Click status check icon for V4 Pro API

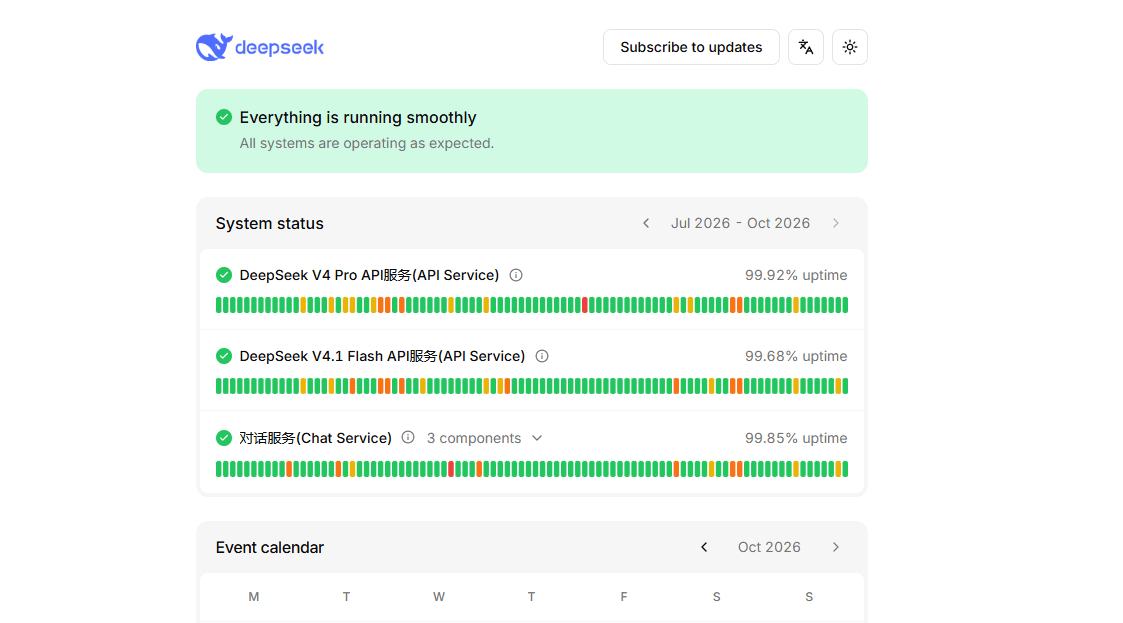224,275
